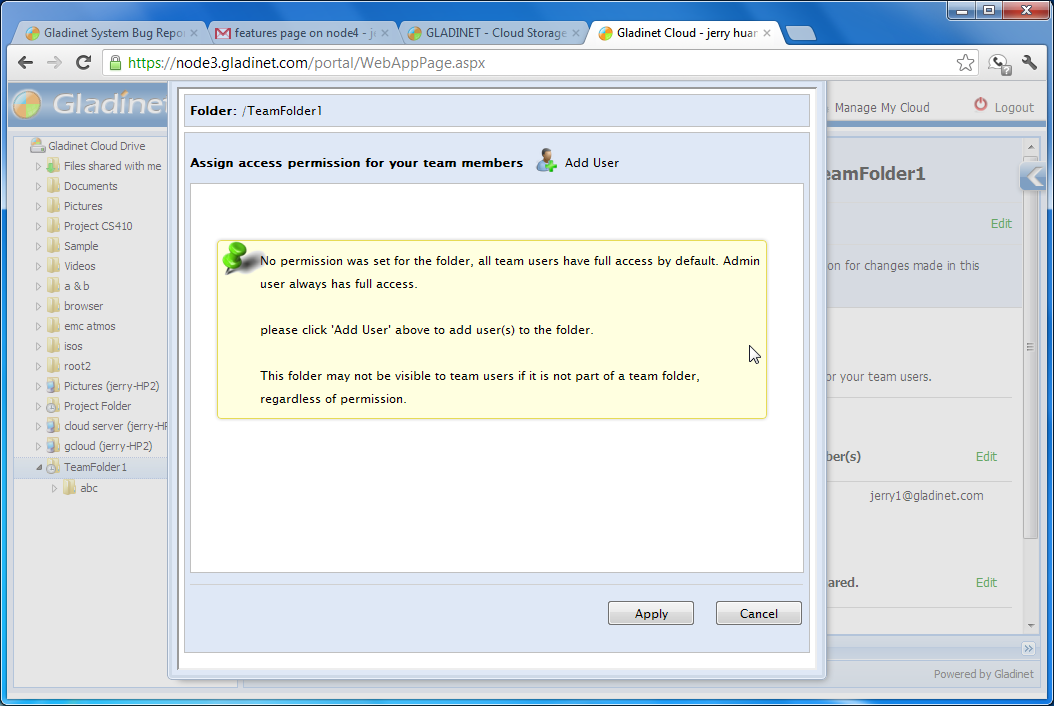This screenshot has width=1054, height=706.
Task: Select the Documents tree item
Action: (90, 186)
